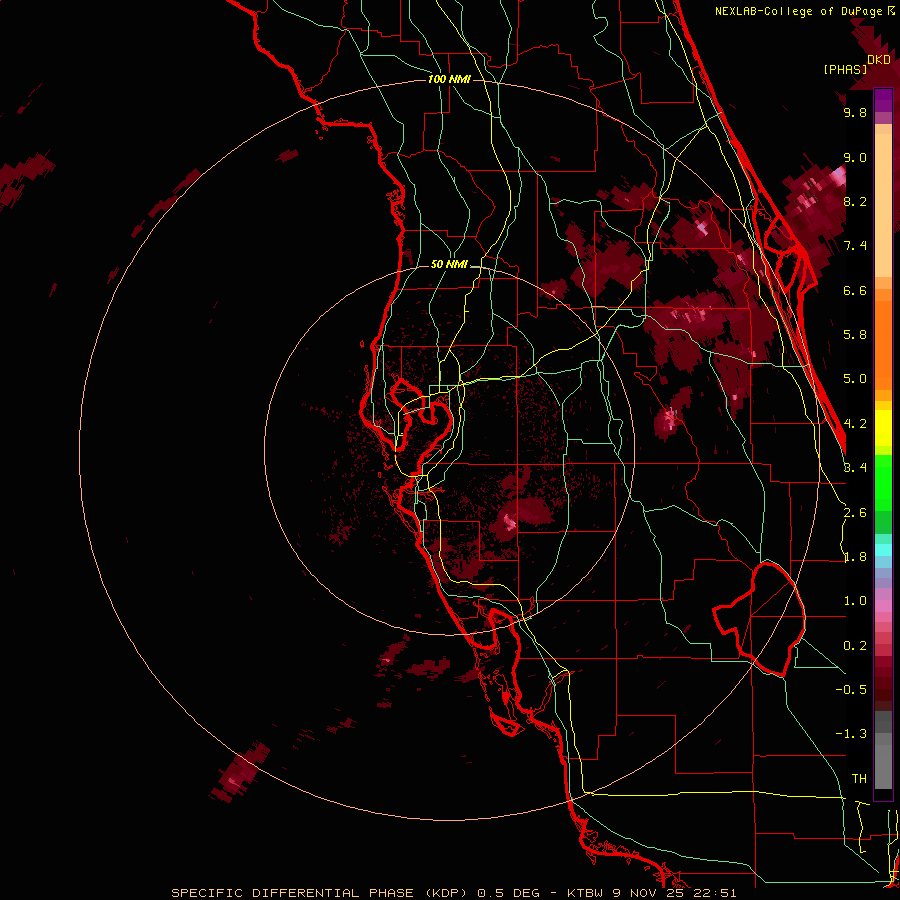Pick the cyan band of the color scale
Screen dimensions: 900x900
[883, 550]
